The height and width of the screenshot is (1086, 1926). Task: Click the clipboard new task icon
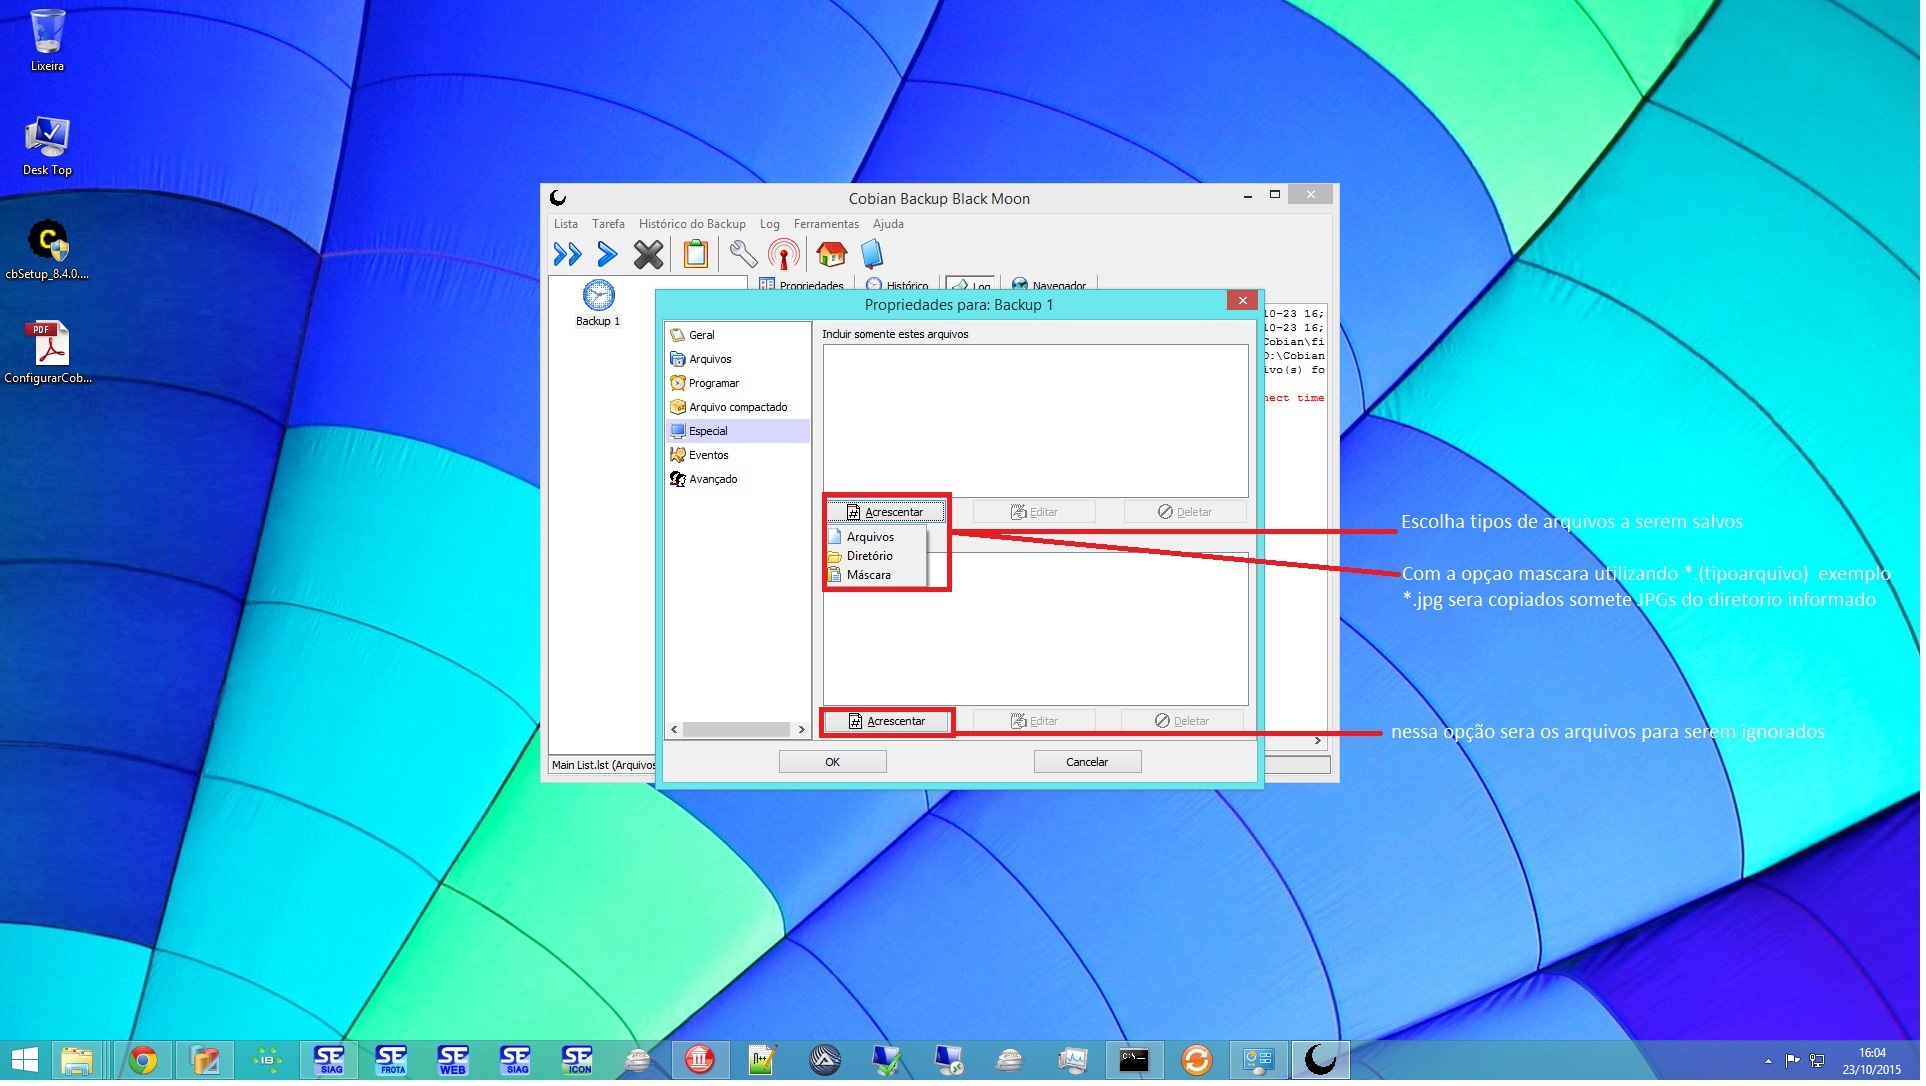tap(696, 255)
